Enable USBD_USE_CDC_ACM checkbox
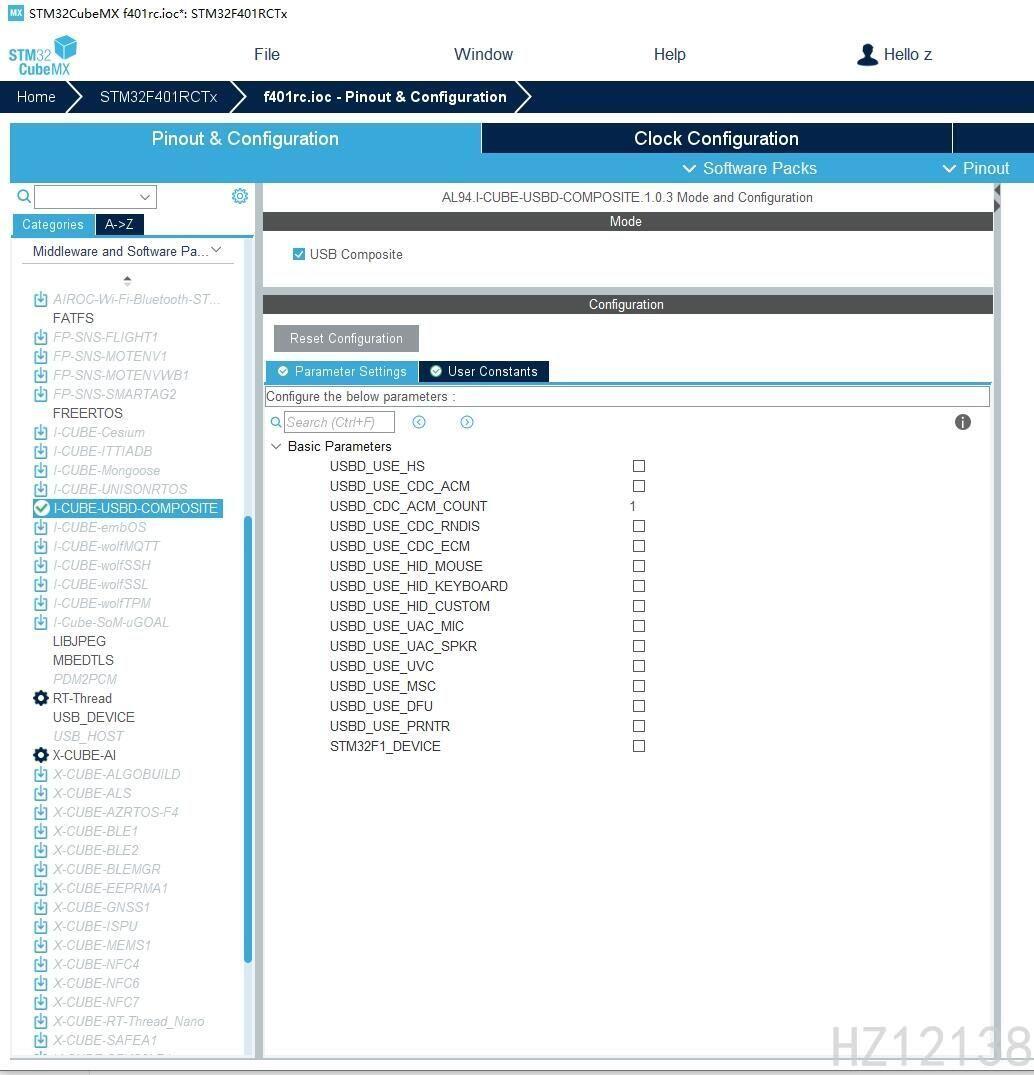 pos(639,486)
